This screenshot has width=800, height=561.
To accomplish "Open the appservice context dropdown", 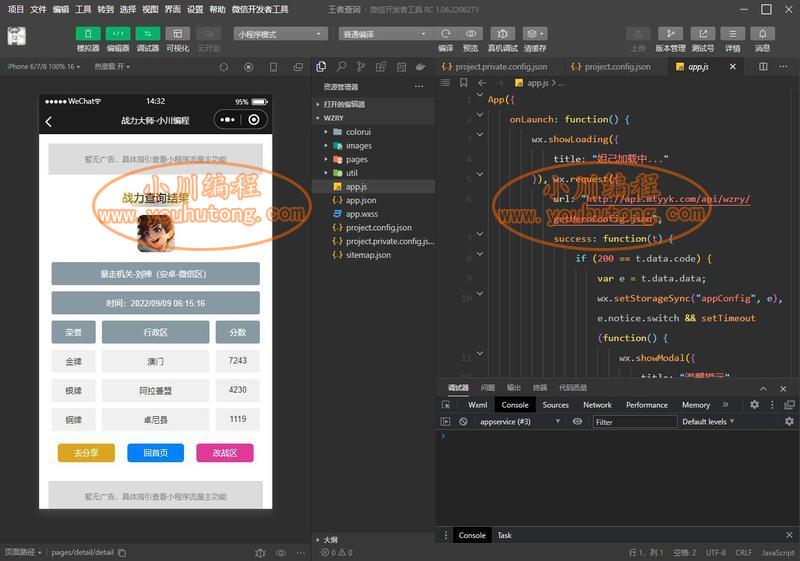I will tap(519, 422).
